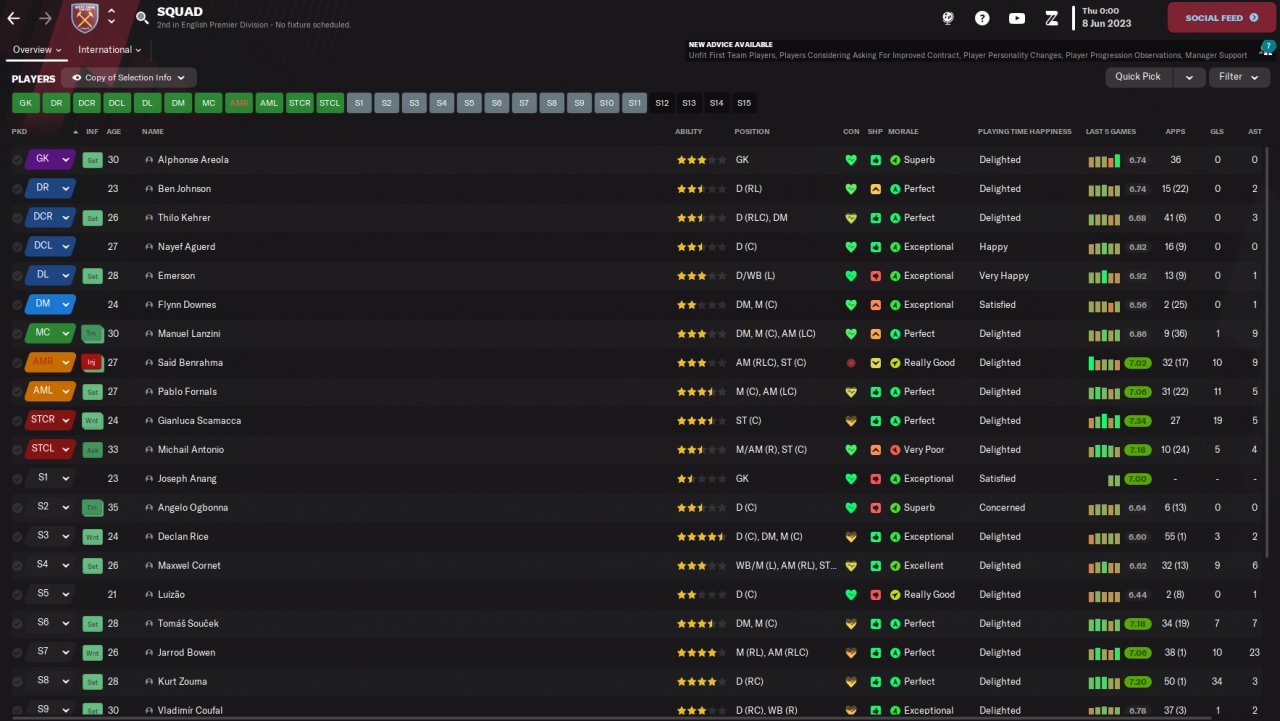Open the YouTube icon in top bar
The image size is (1280, 721).
(1017, 18)
